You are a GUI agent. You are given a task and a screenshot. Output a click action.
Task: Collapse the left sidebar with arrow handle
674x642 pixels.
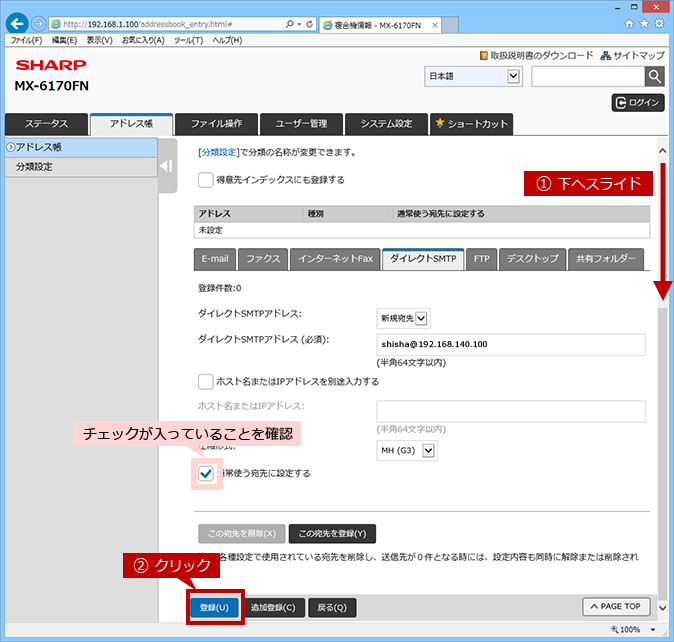click(x=167, y=166)
